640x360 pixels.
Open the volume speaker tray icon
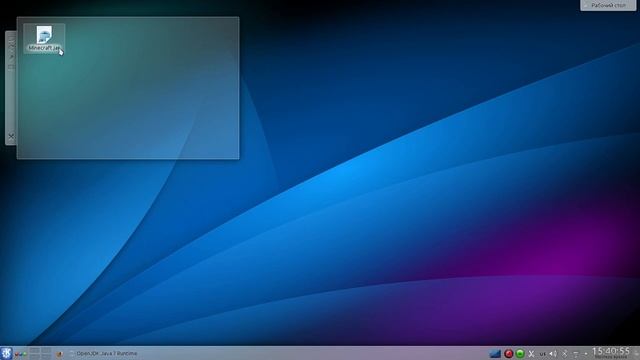(x=553, y=354)
